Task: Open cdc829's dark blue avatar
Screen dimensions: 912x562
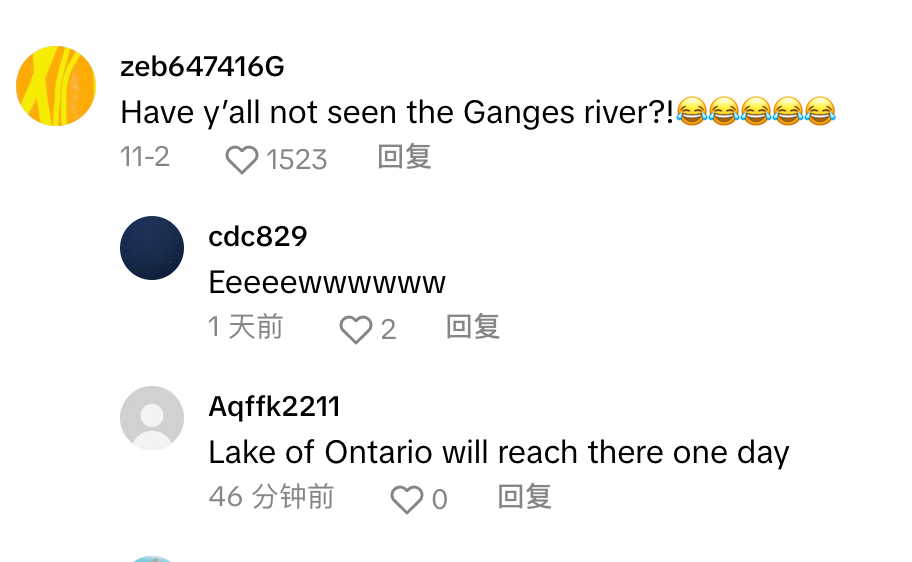Action: click(x=152, y=248)
